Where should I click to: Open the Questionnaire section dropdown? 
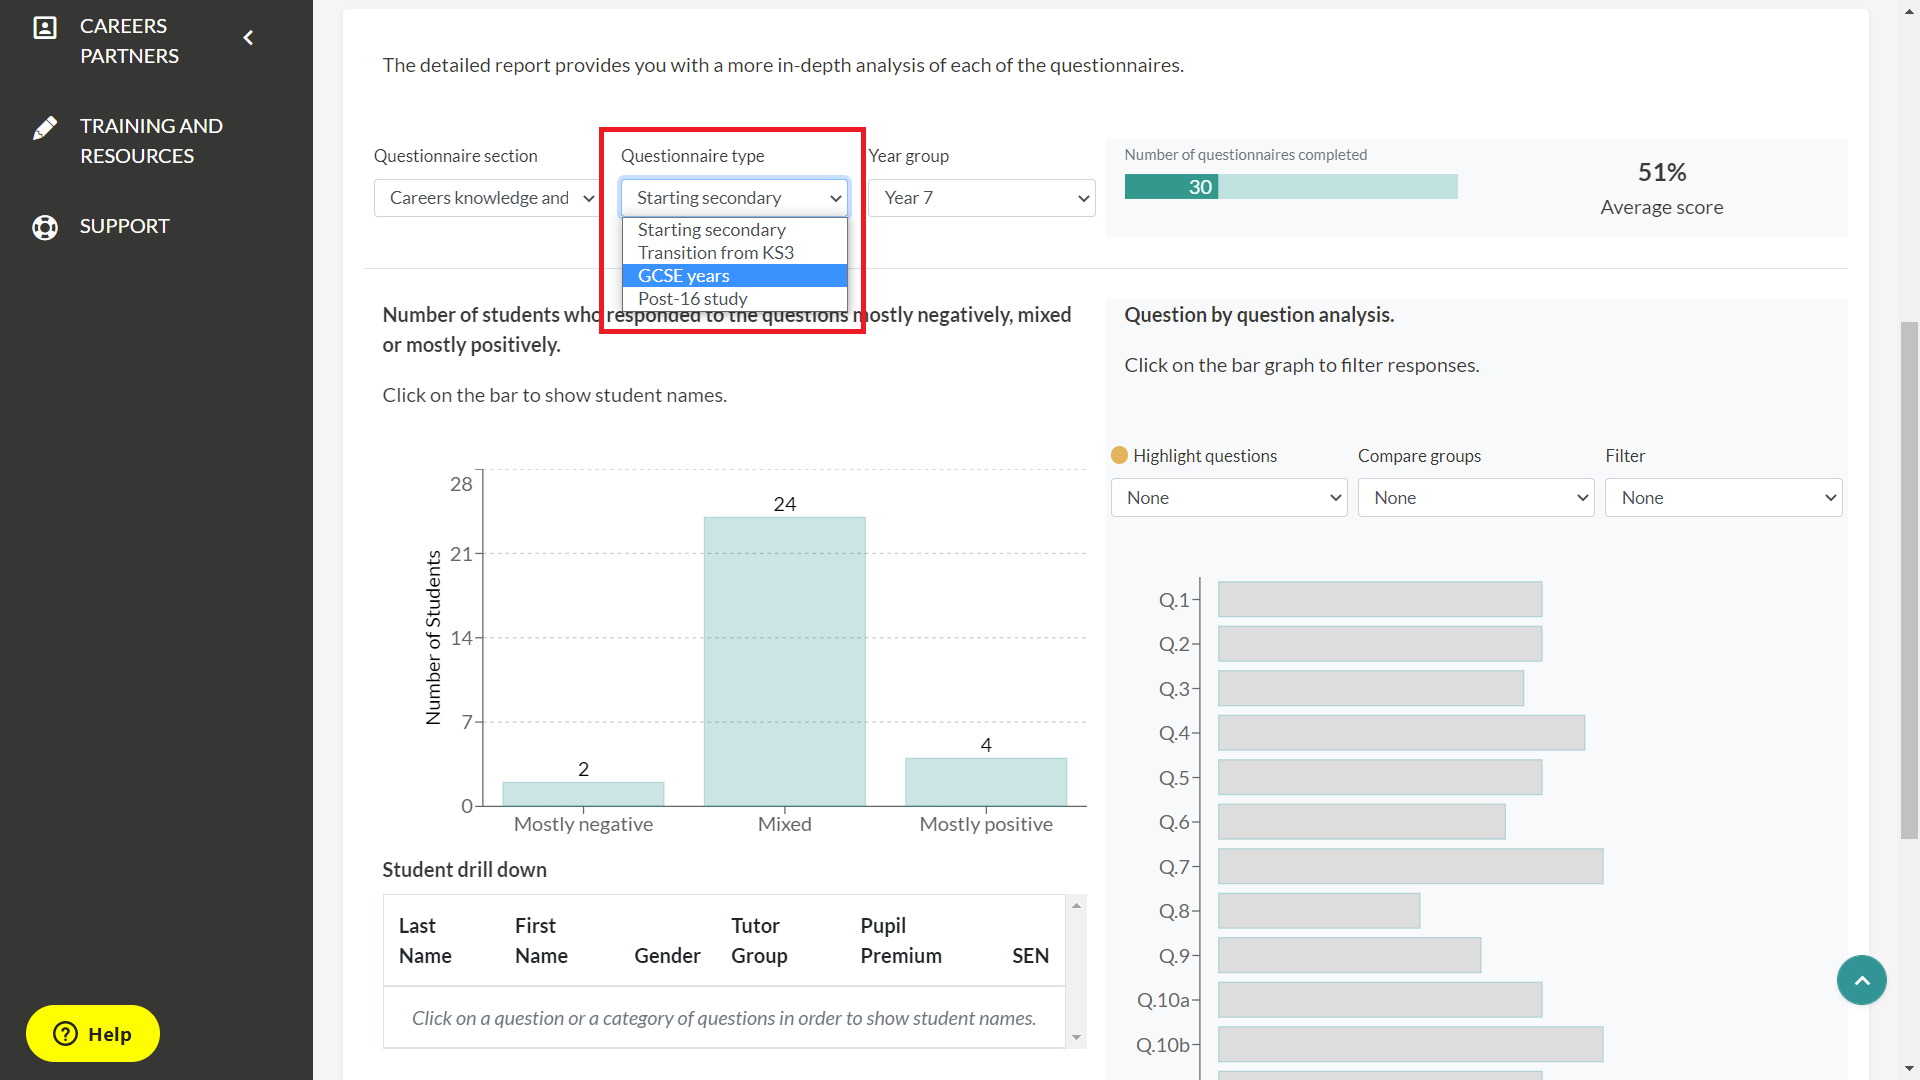(486, 198)
